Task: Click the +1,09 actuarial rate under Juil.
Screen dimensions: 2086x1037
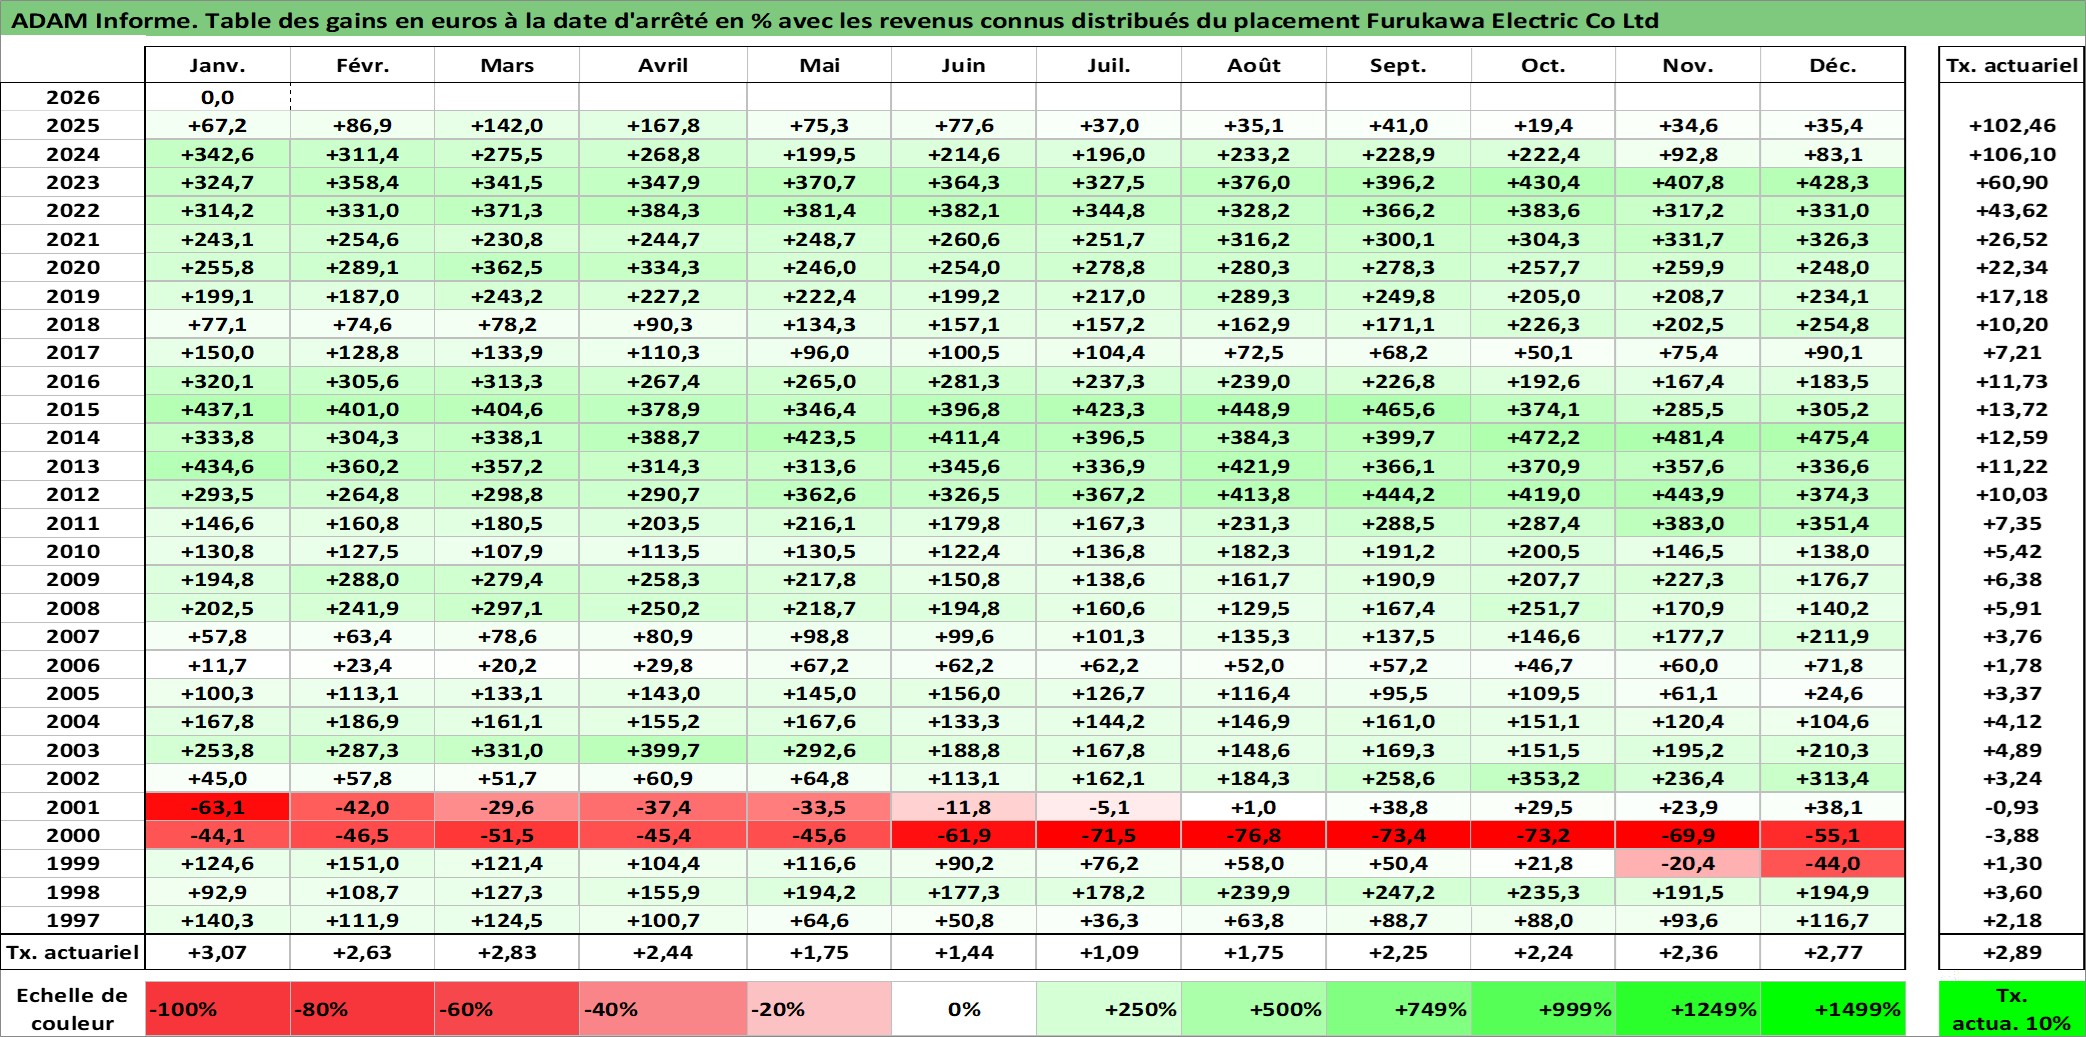Action: tap(1109, 952)
